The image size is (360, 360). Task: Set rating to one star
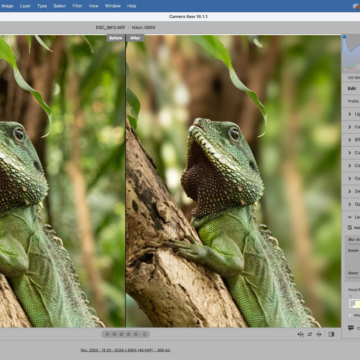[x=107, y=334]
